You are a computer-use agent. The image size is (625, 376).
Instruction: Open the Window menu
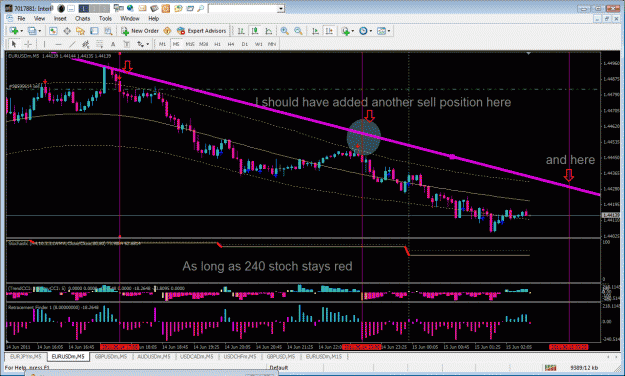pyautogui.click(x=130, y=18)
